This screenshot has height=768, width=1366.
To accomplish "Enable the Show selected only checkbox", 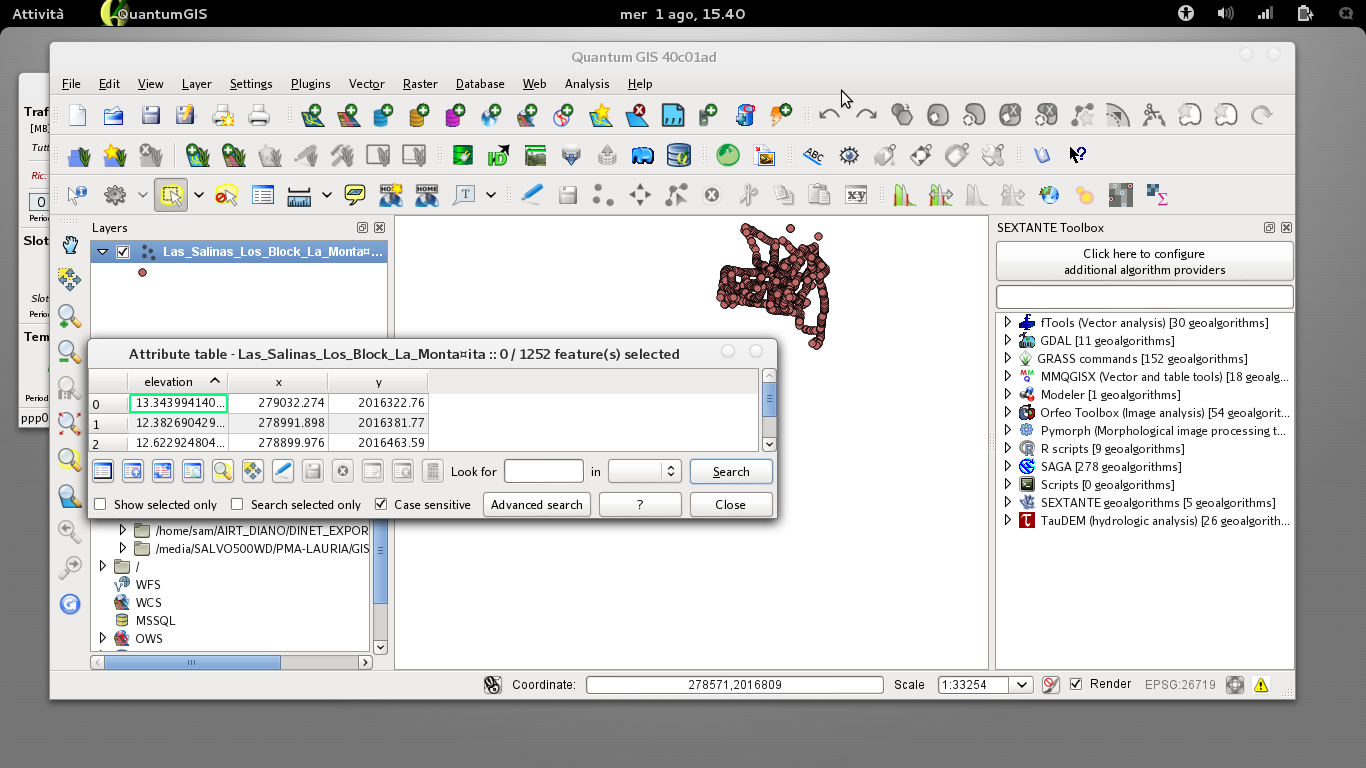I will (x=100, y=505).
